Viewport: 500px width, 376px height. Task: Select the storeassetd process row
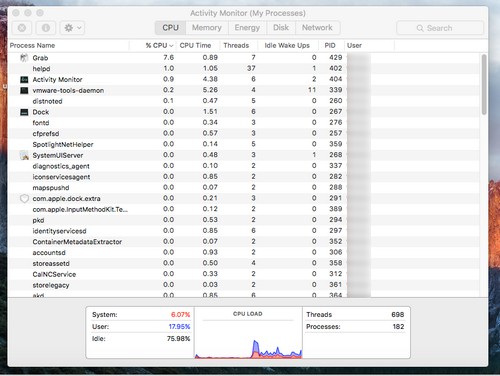[244, 263]
